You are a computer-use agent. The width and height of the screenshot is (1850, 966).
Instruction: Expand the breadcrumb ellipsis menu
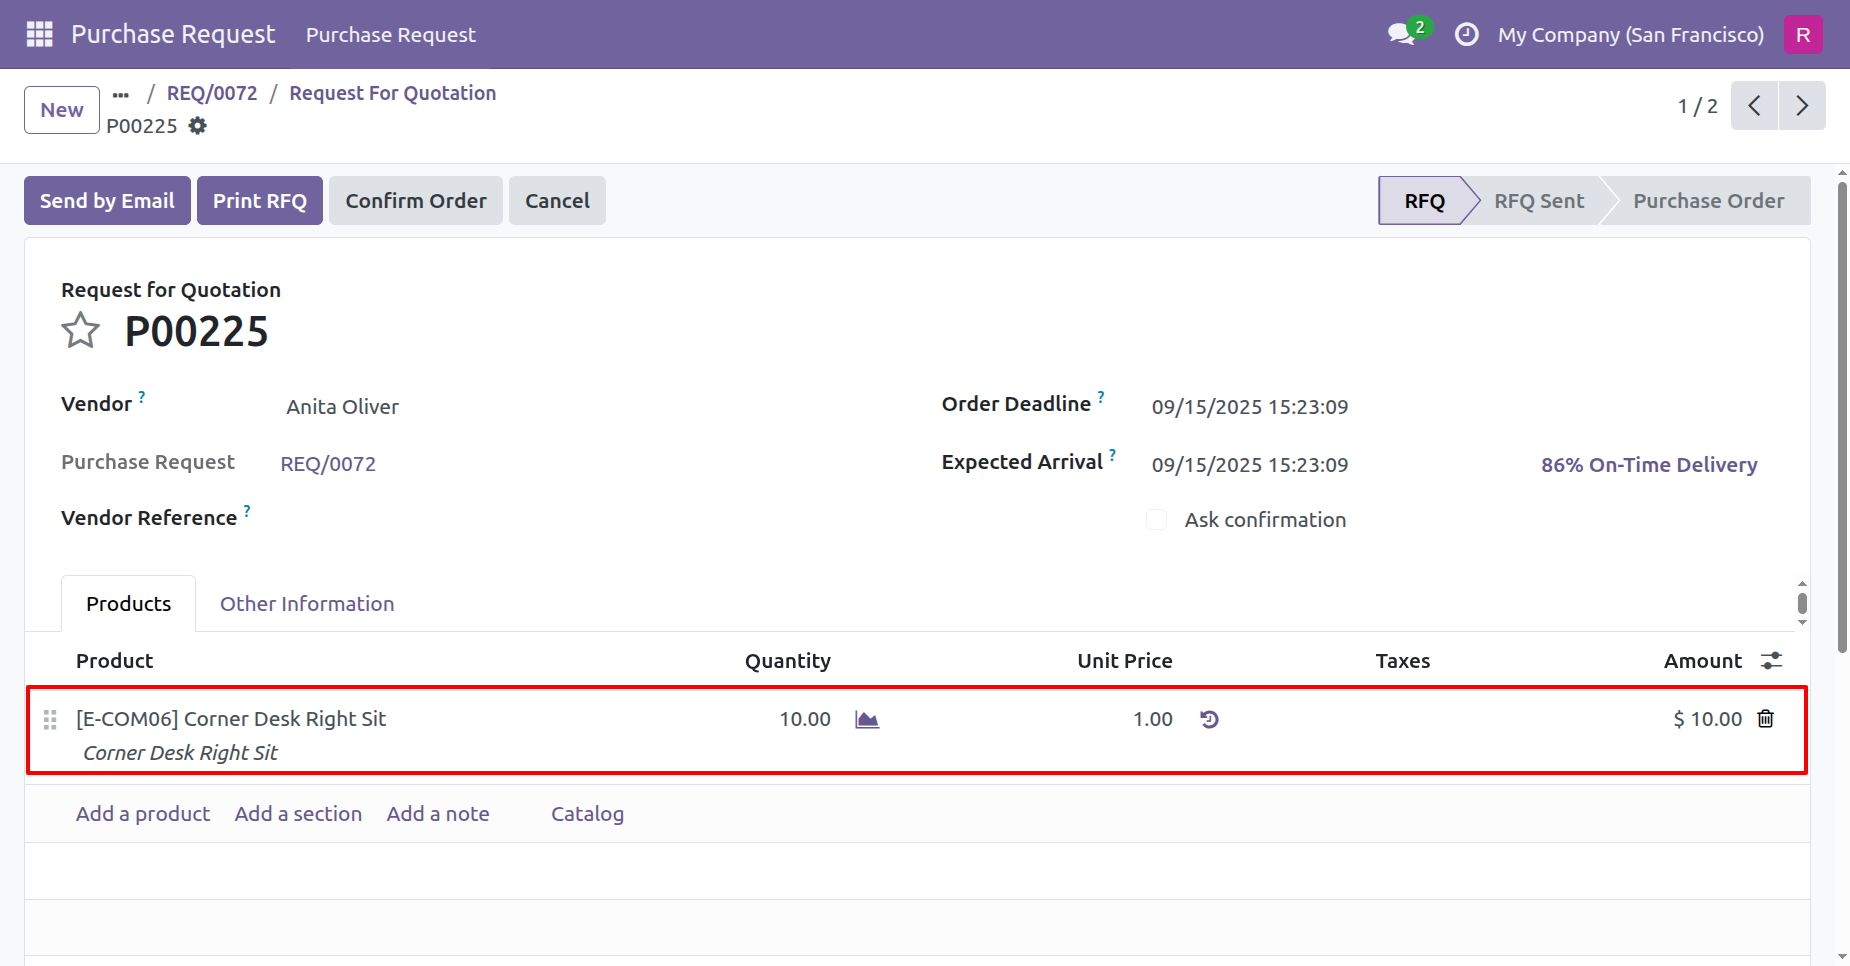point(121,94)
